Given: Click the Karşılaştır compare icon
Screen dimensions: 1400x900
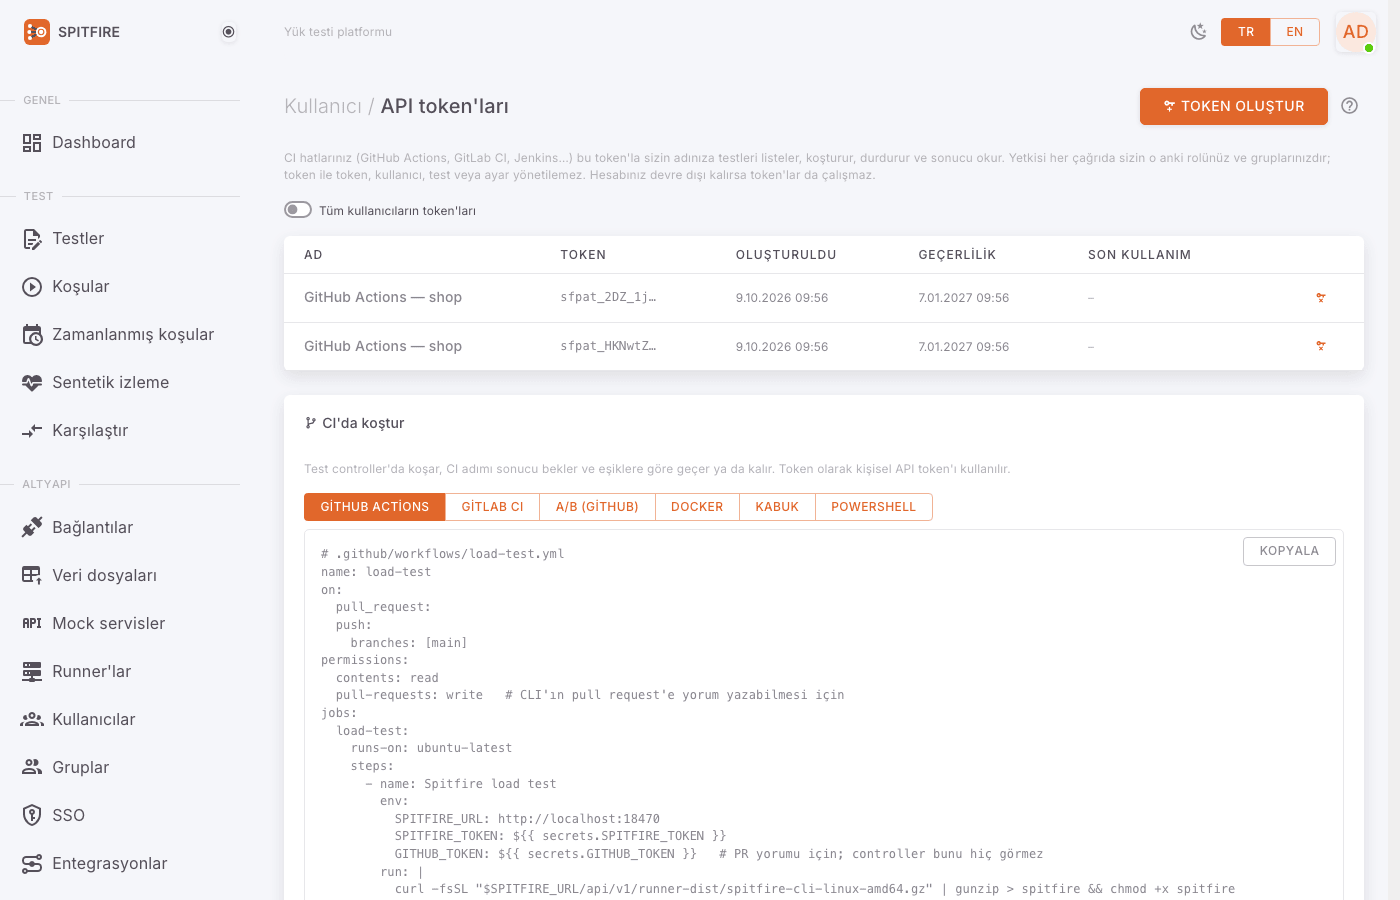Looking at the screenshot, I should [x=32, y=431].
